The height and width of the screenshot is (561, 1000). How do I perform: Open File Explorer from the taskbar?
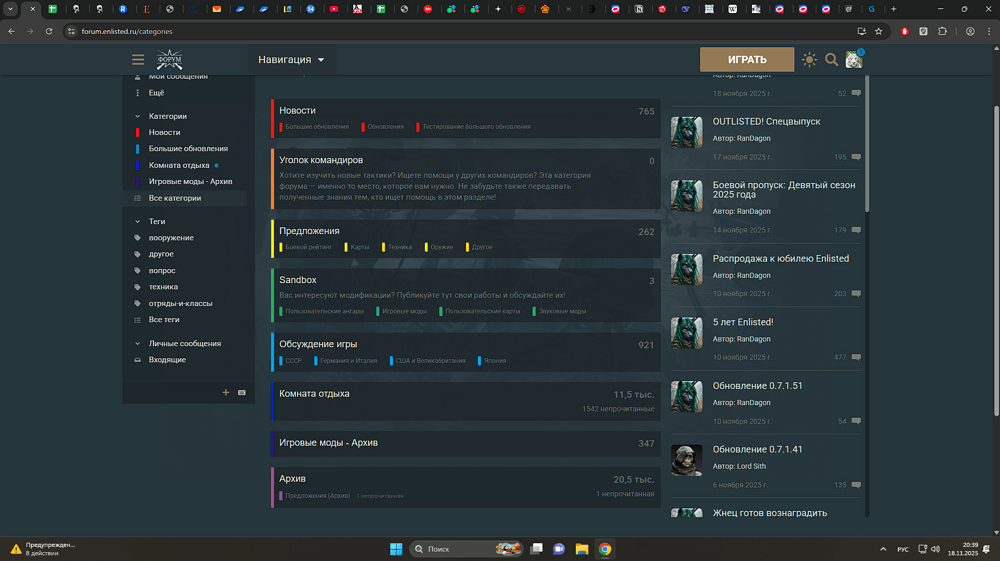click(x=581, y=549)
